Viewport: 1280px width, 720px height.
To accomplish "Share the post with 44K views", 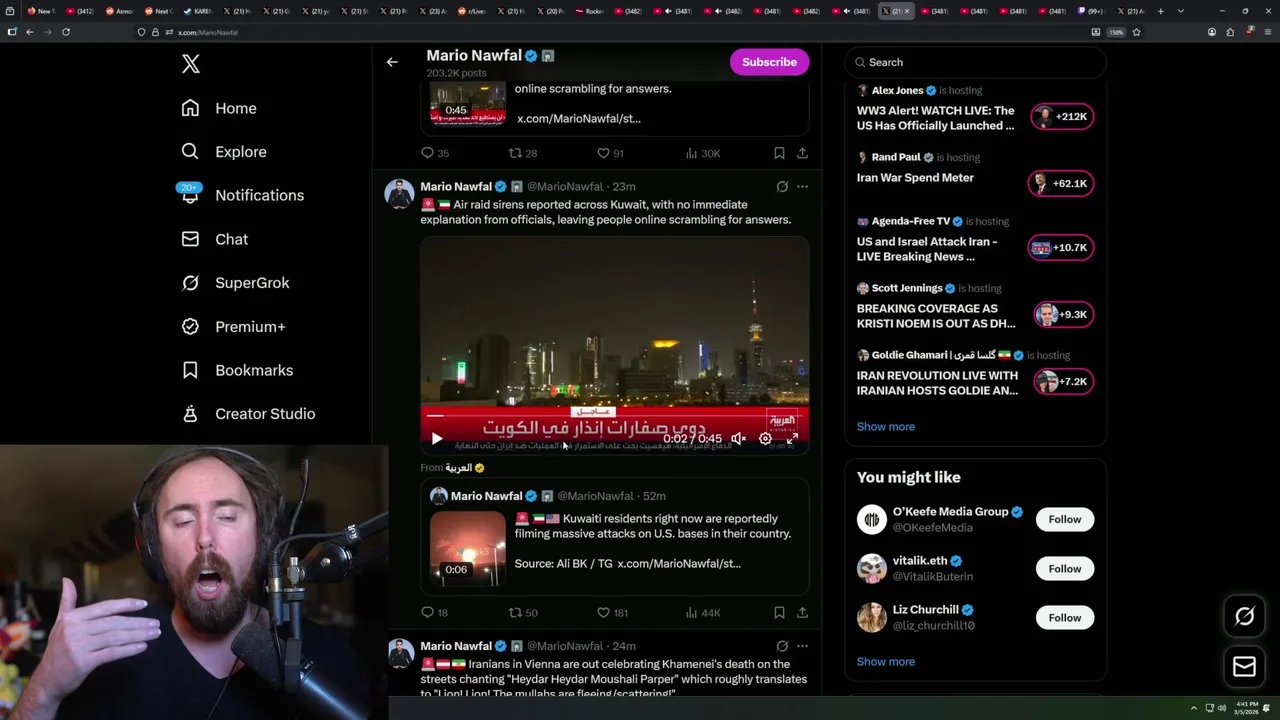I will coord(802,612).
